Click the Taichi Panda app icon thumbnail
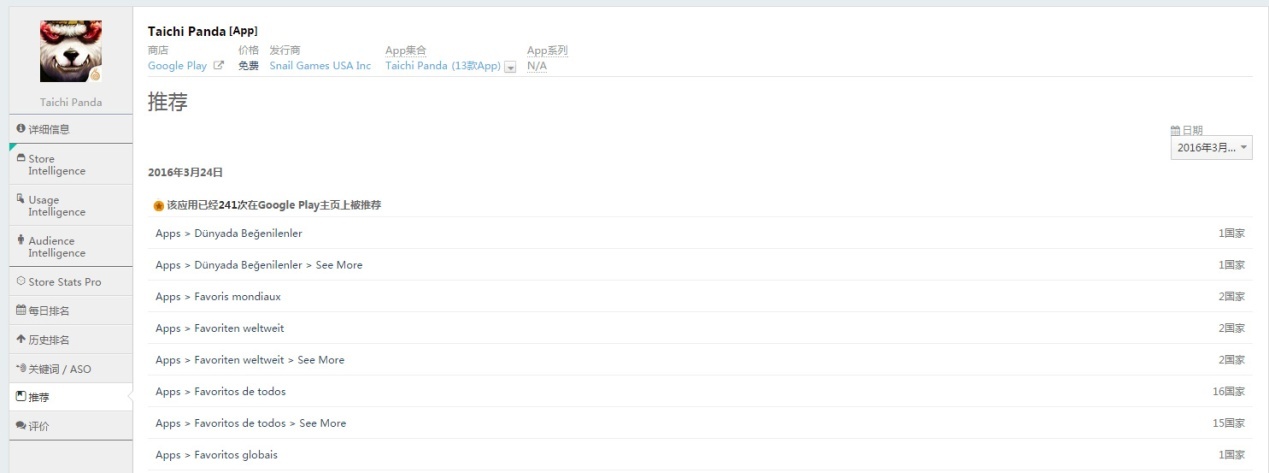The image size is (1269, 473). (x=70, y=52)
